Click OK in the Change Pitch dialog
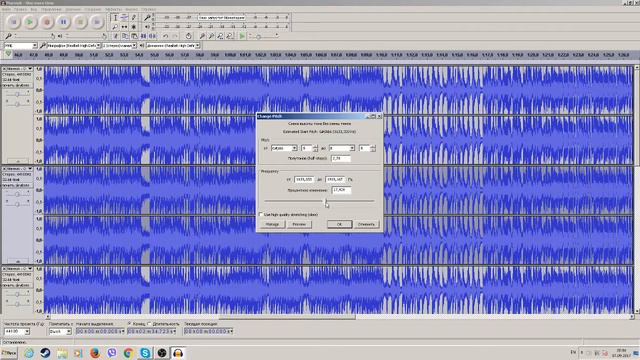 pos(339,224)
